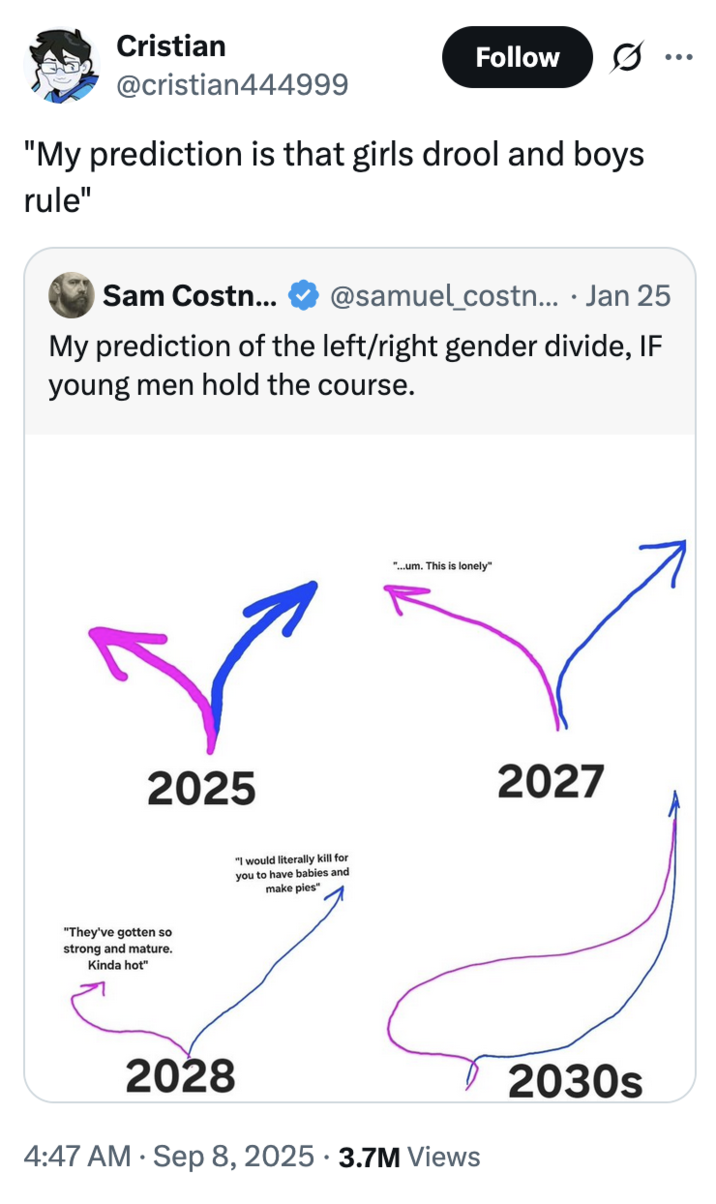The image size is (716, 1204).
Task: Open the three-dot options menu
Action: tap(679, 57)
